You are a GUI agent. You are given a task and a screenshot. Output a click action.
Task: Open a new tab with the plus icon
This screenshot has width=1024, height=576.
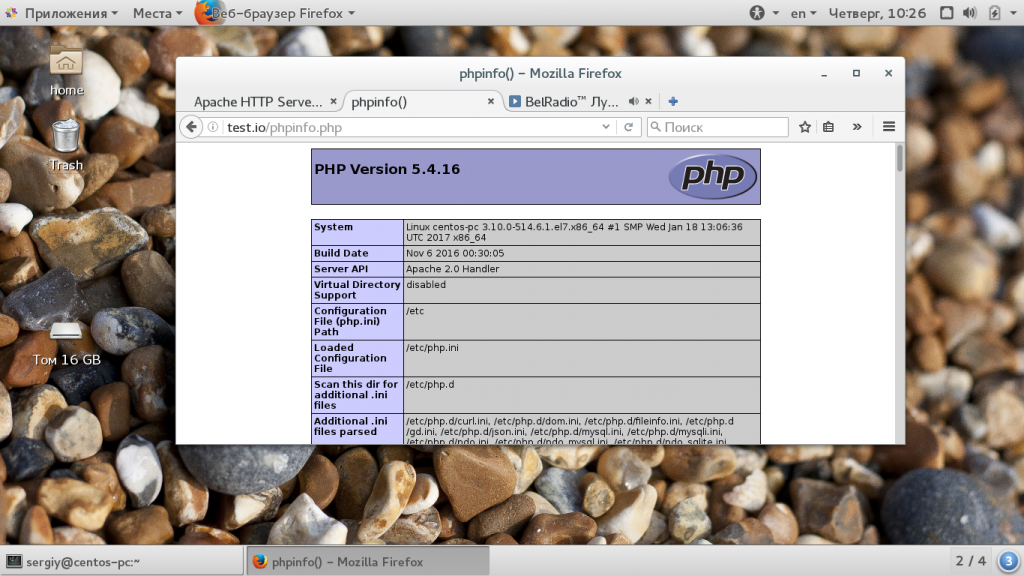(x=673, y=101)
